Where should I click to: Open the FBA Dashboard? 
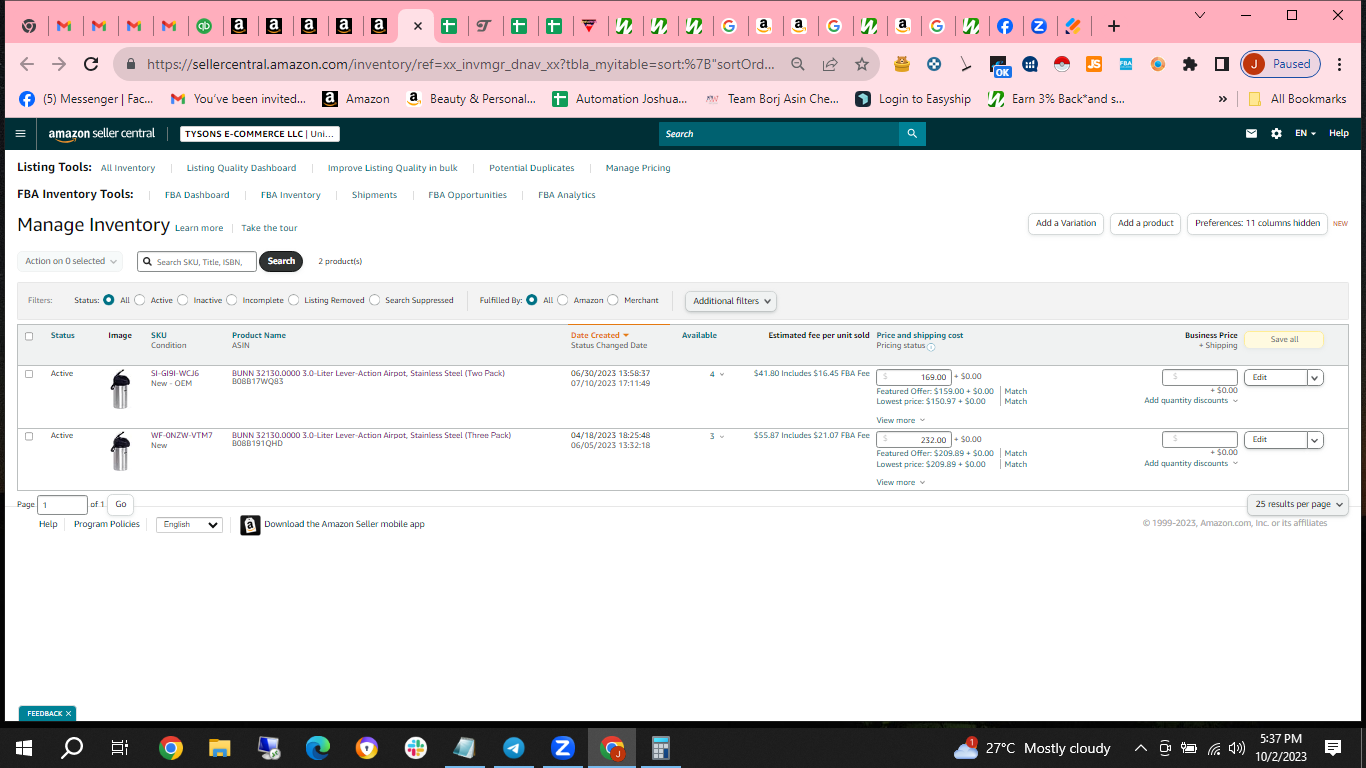coord(197,195)
